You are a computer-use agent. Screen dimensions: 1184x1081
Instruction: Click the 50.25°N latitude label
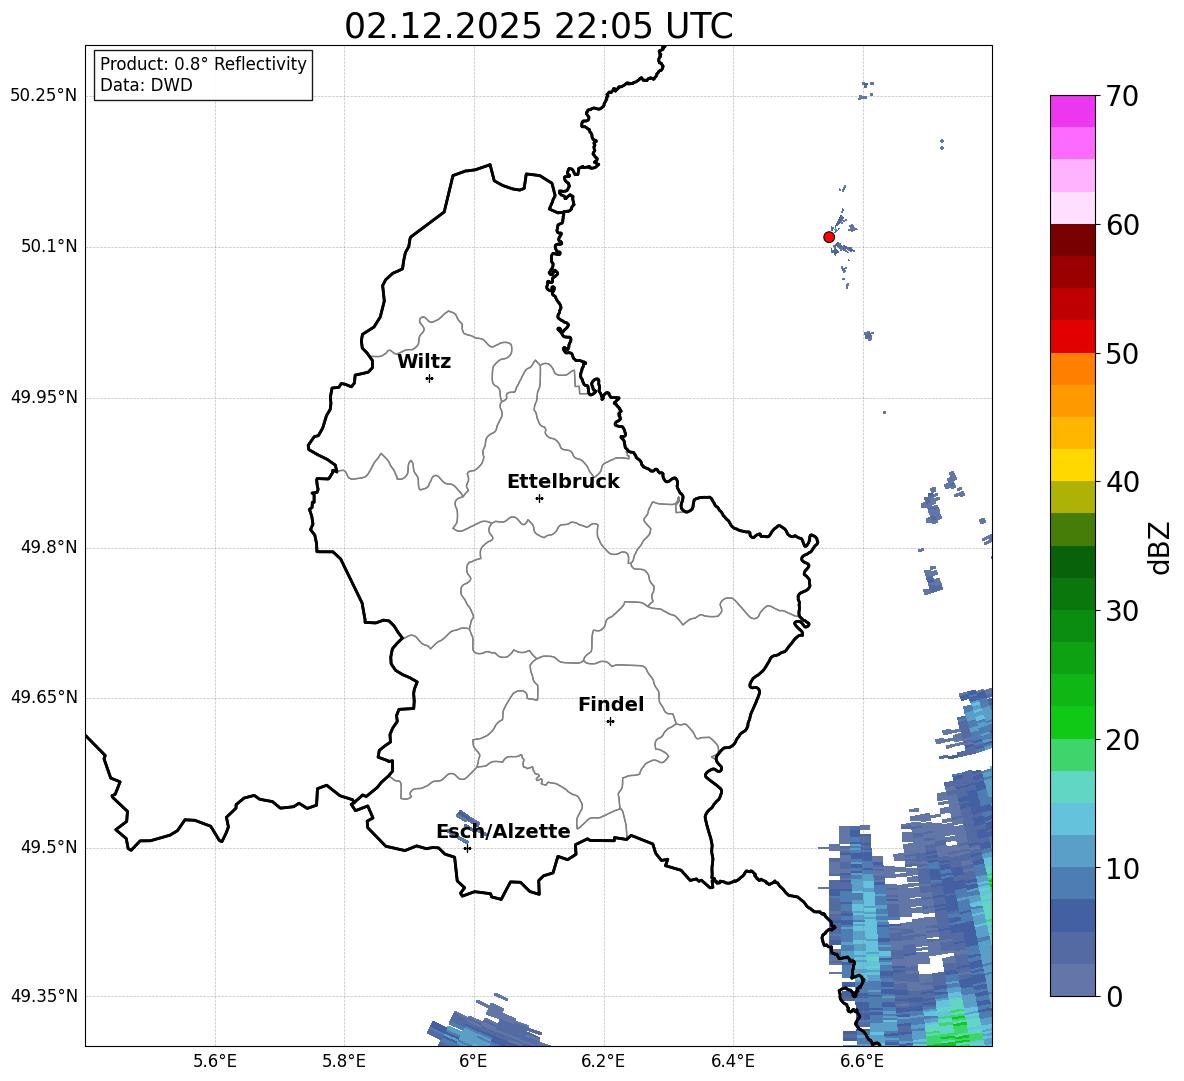(44, 96)
